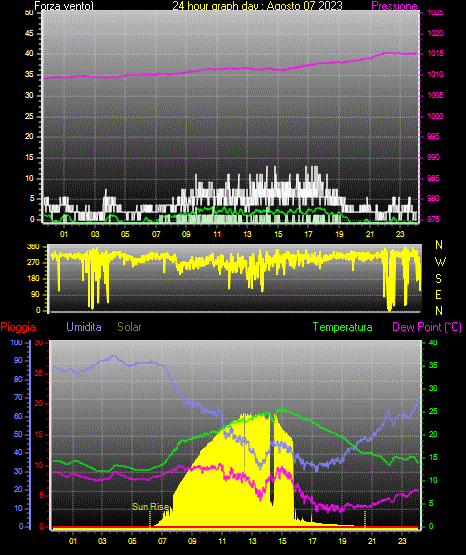Click the humidity peak near hour 03
Viewport: 466px width, 555px height.
tap(114, 356)
